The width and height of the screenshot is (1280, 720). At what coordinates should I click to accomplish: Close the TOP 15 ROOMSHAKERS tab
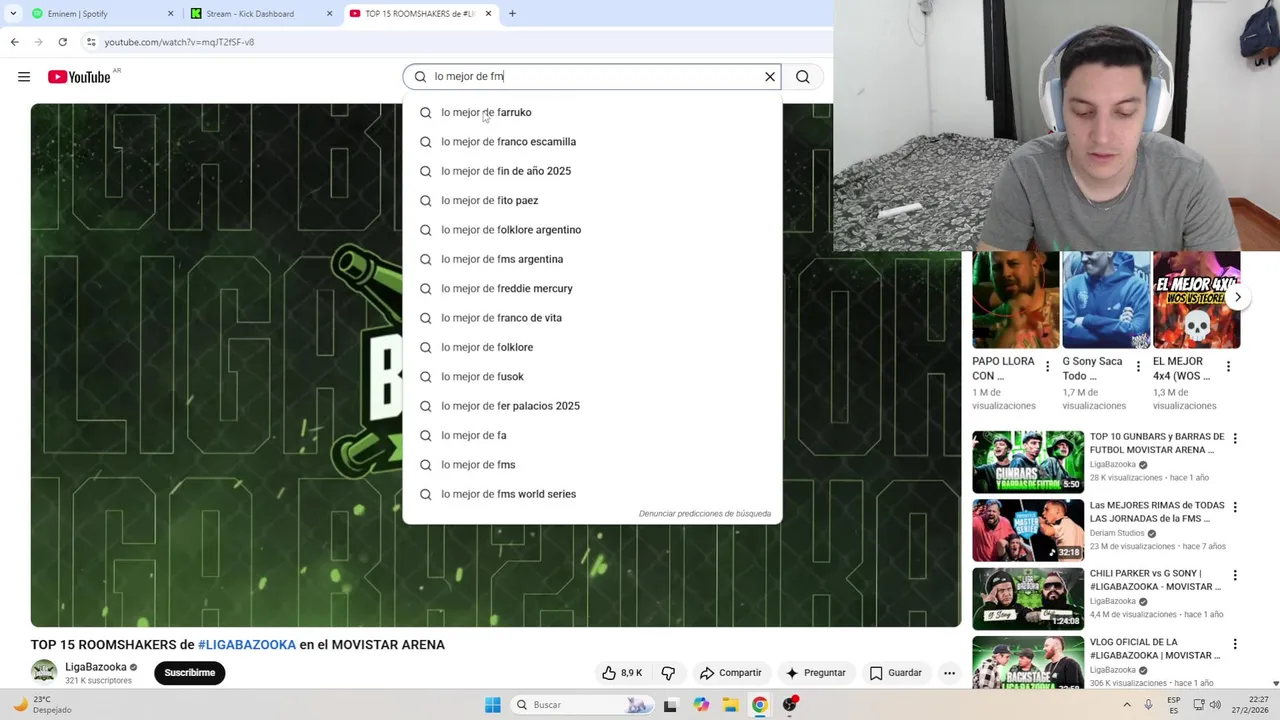pyautogui.click(x=488, y=14)
